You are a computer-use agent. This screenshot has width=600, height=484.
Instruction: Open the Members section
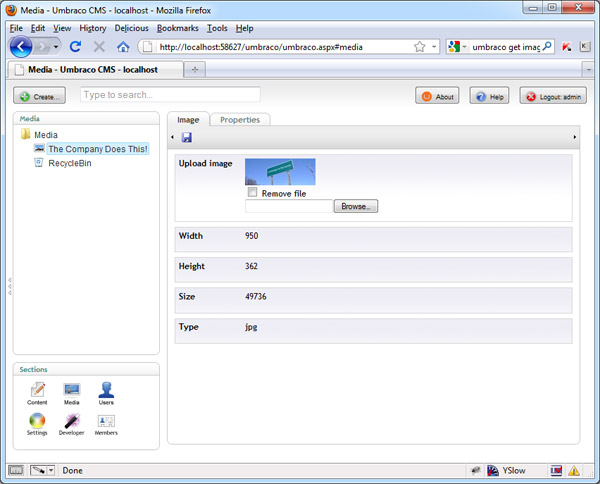pyautogui.click(x=106, y=424)
